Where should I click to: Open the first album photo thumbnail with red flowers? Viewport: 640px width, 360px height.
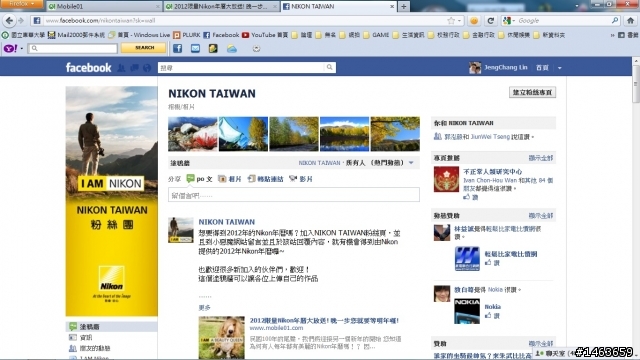point(193,134)
